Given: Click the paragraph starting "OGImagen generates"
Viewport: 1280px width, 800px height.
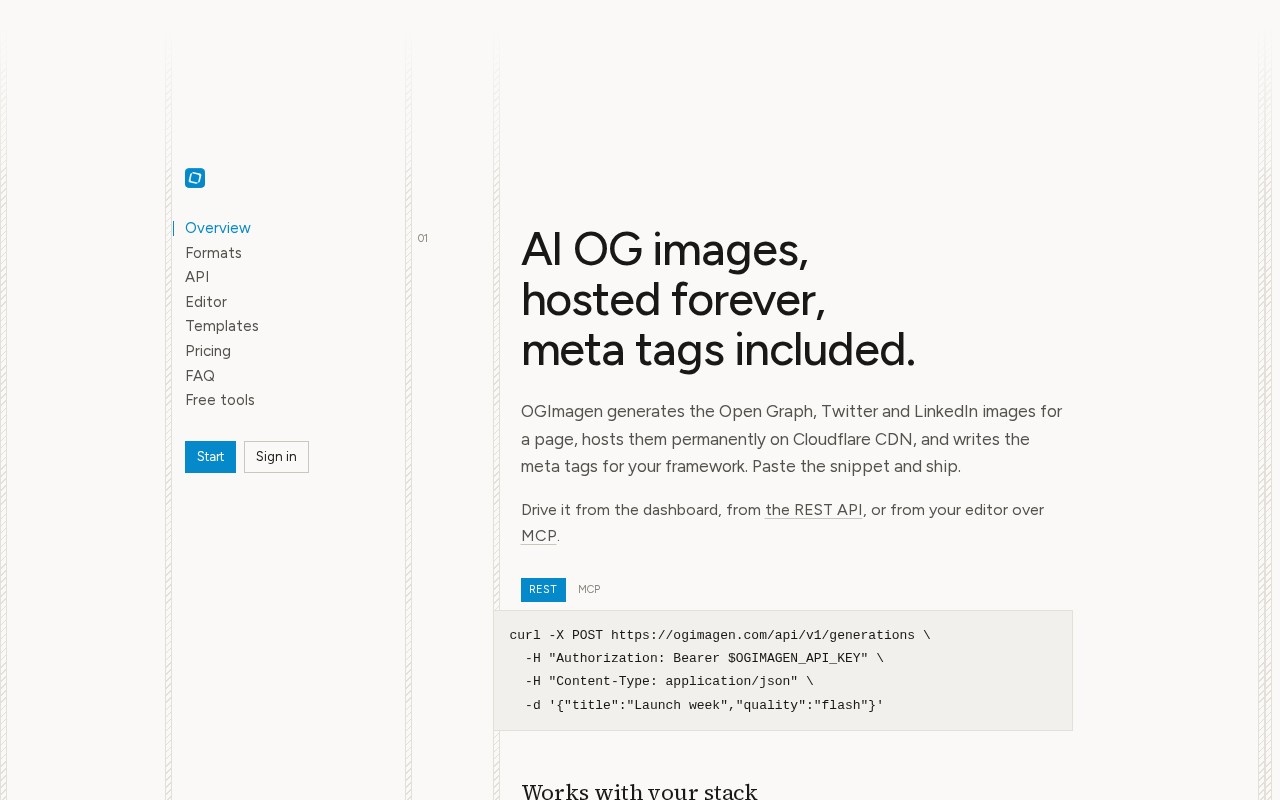Looking at the screenshot, I should [792, 439].
